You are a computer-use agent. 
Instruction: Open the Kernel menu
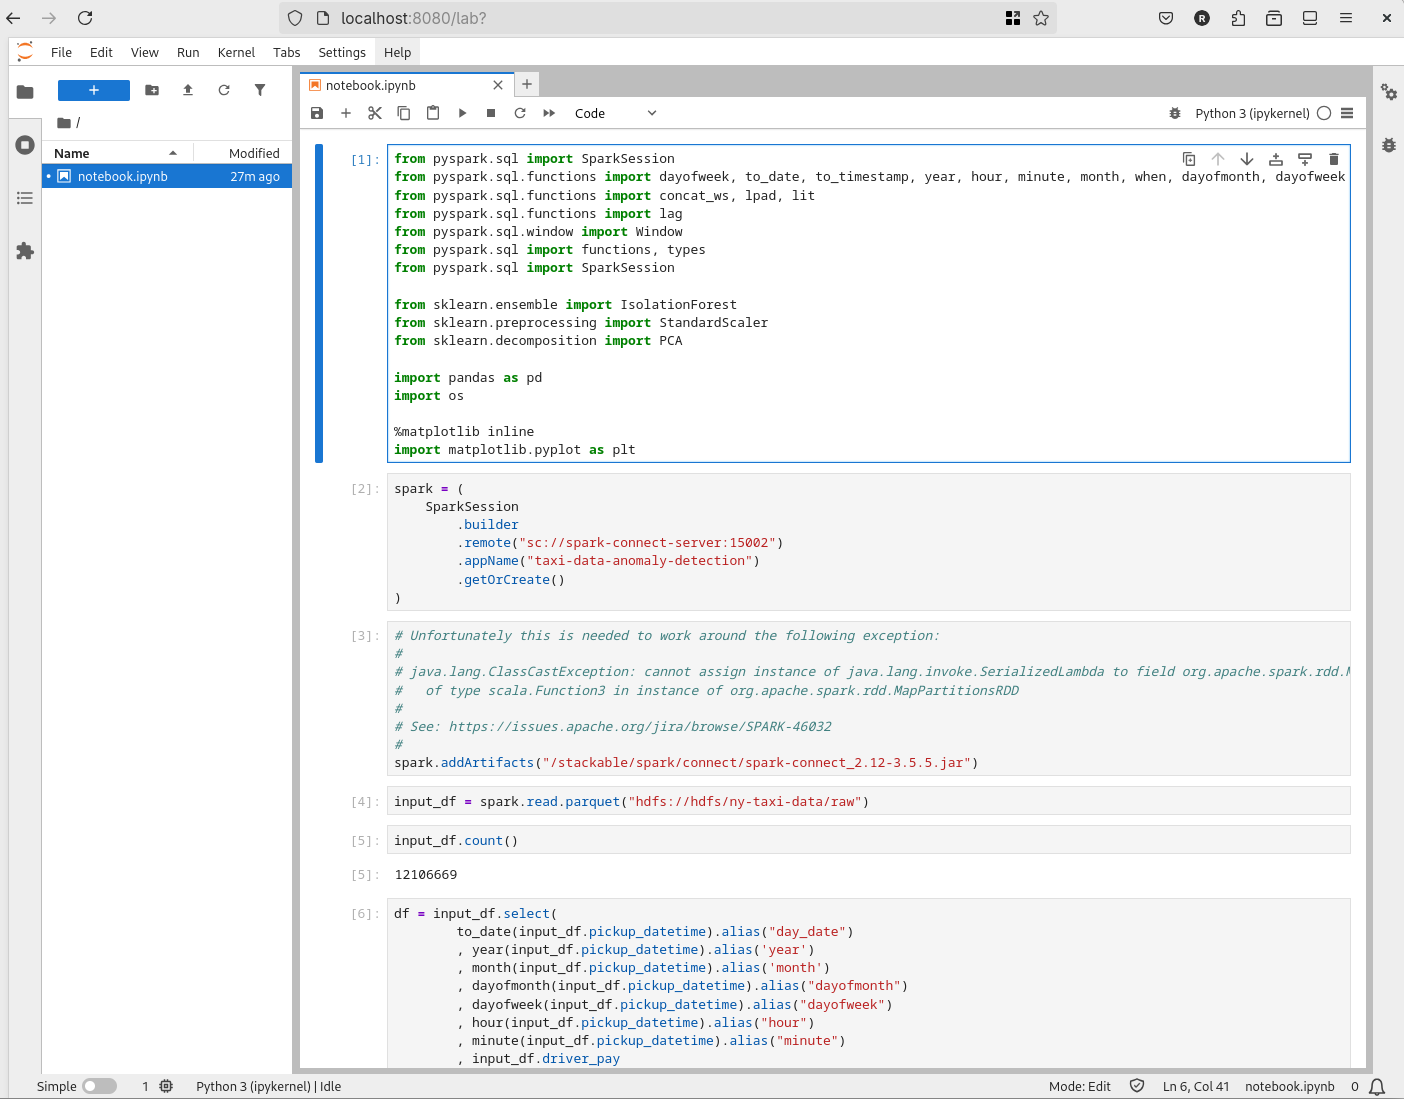pyautogui.click(x=236, y=52)
